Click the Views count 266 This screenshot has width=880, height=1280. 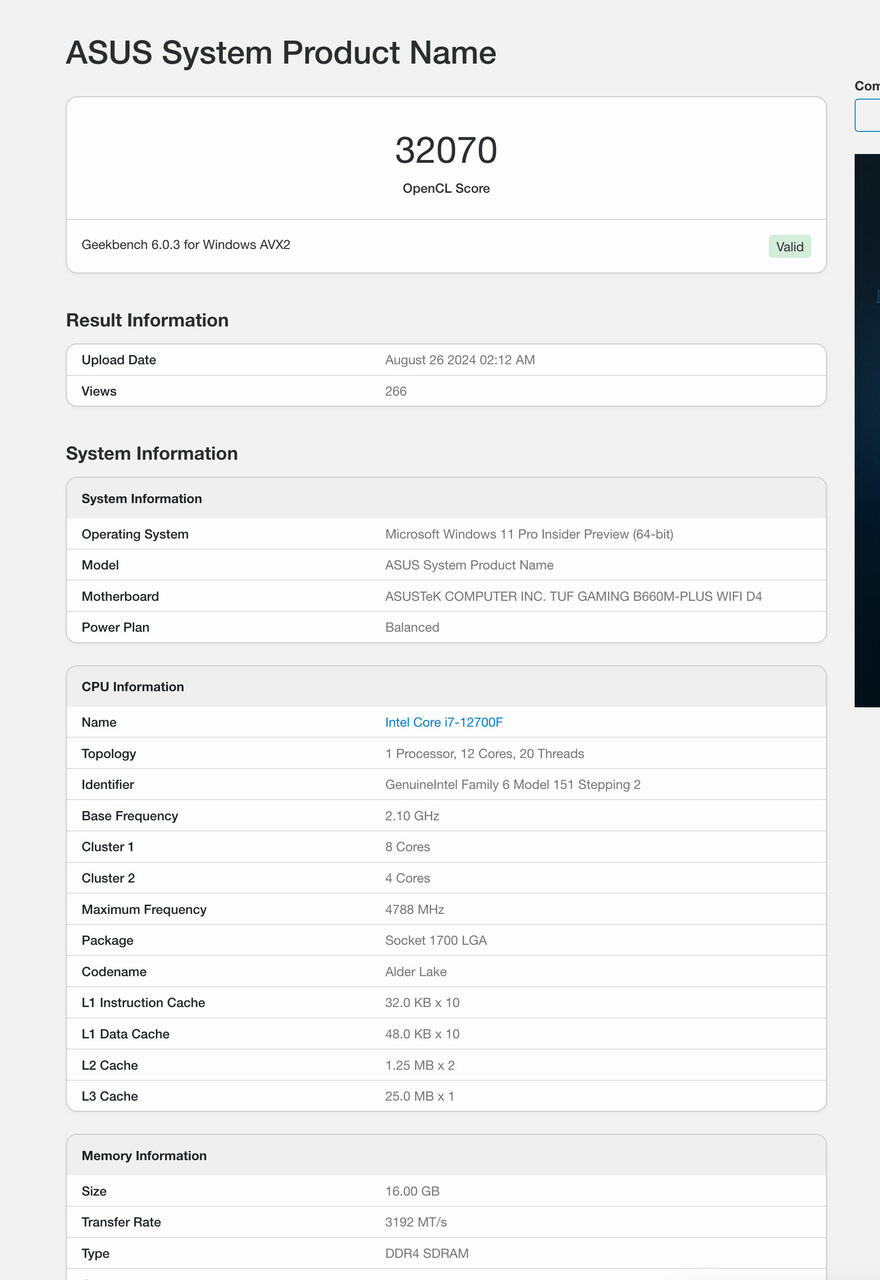pos(396,391)
